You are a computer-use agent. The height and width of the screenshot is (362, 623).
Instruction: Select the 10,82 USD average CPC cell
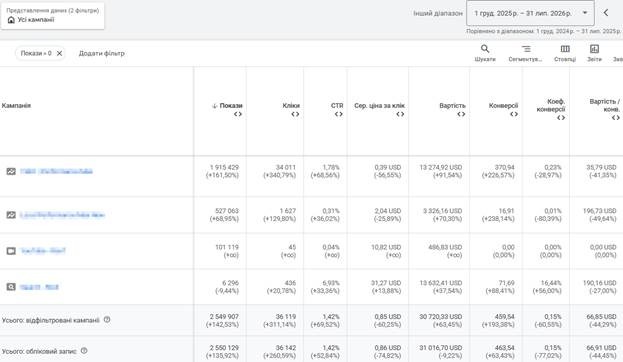click(386, 247)
